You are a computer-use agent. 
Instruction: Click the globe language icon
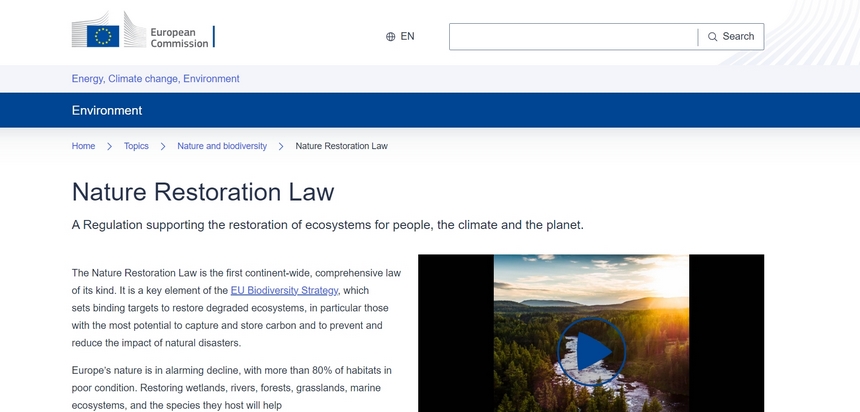[x=390, y=37]
